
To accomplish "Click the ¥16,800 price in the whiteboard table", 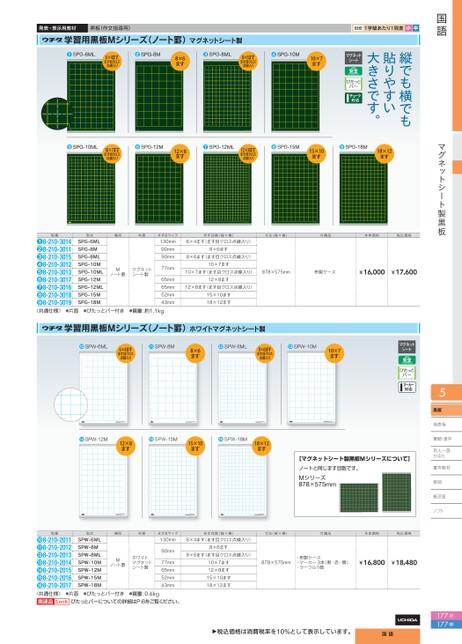I will [372, 562].
